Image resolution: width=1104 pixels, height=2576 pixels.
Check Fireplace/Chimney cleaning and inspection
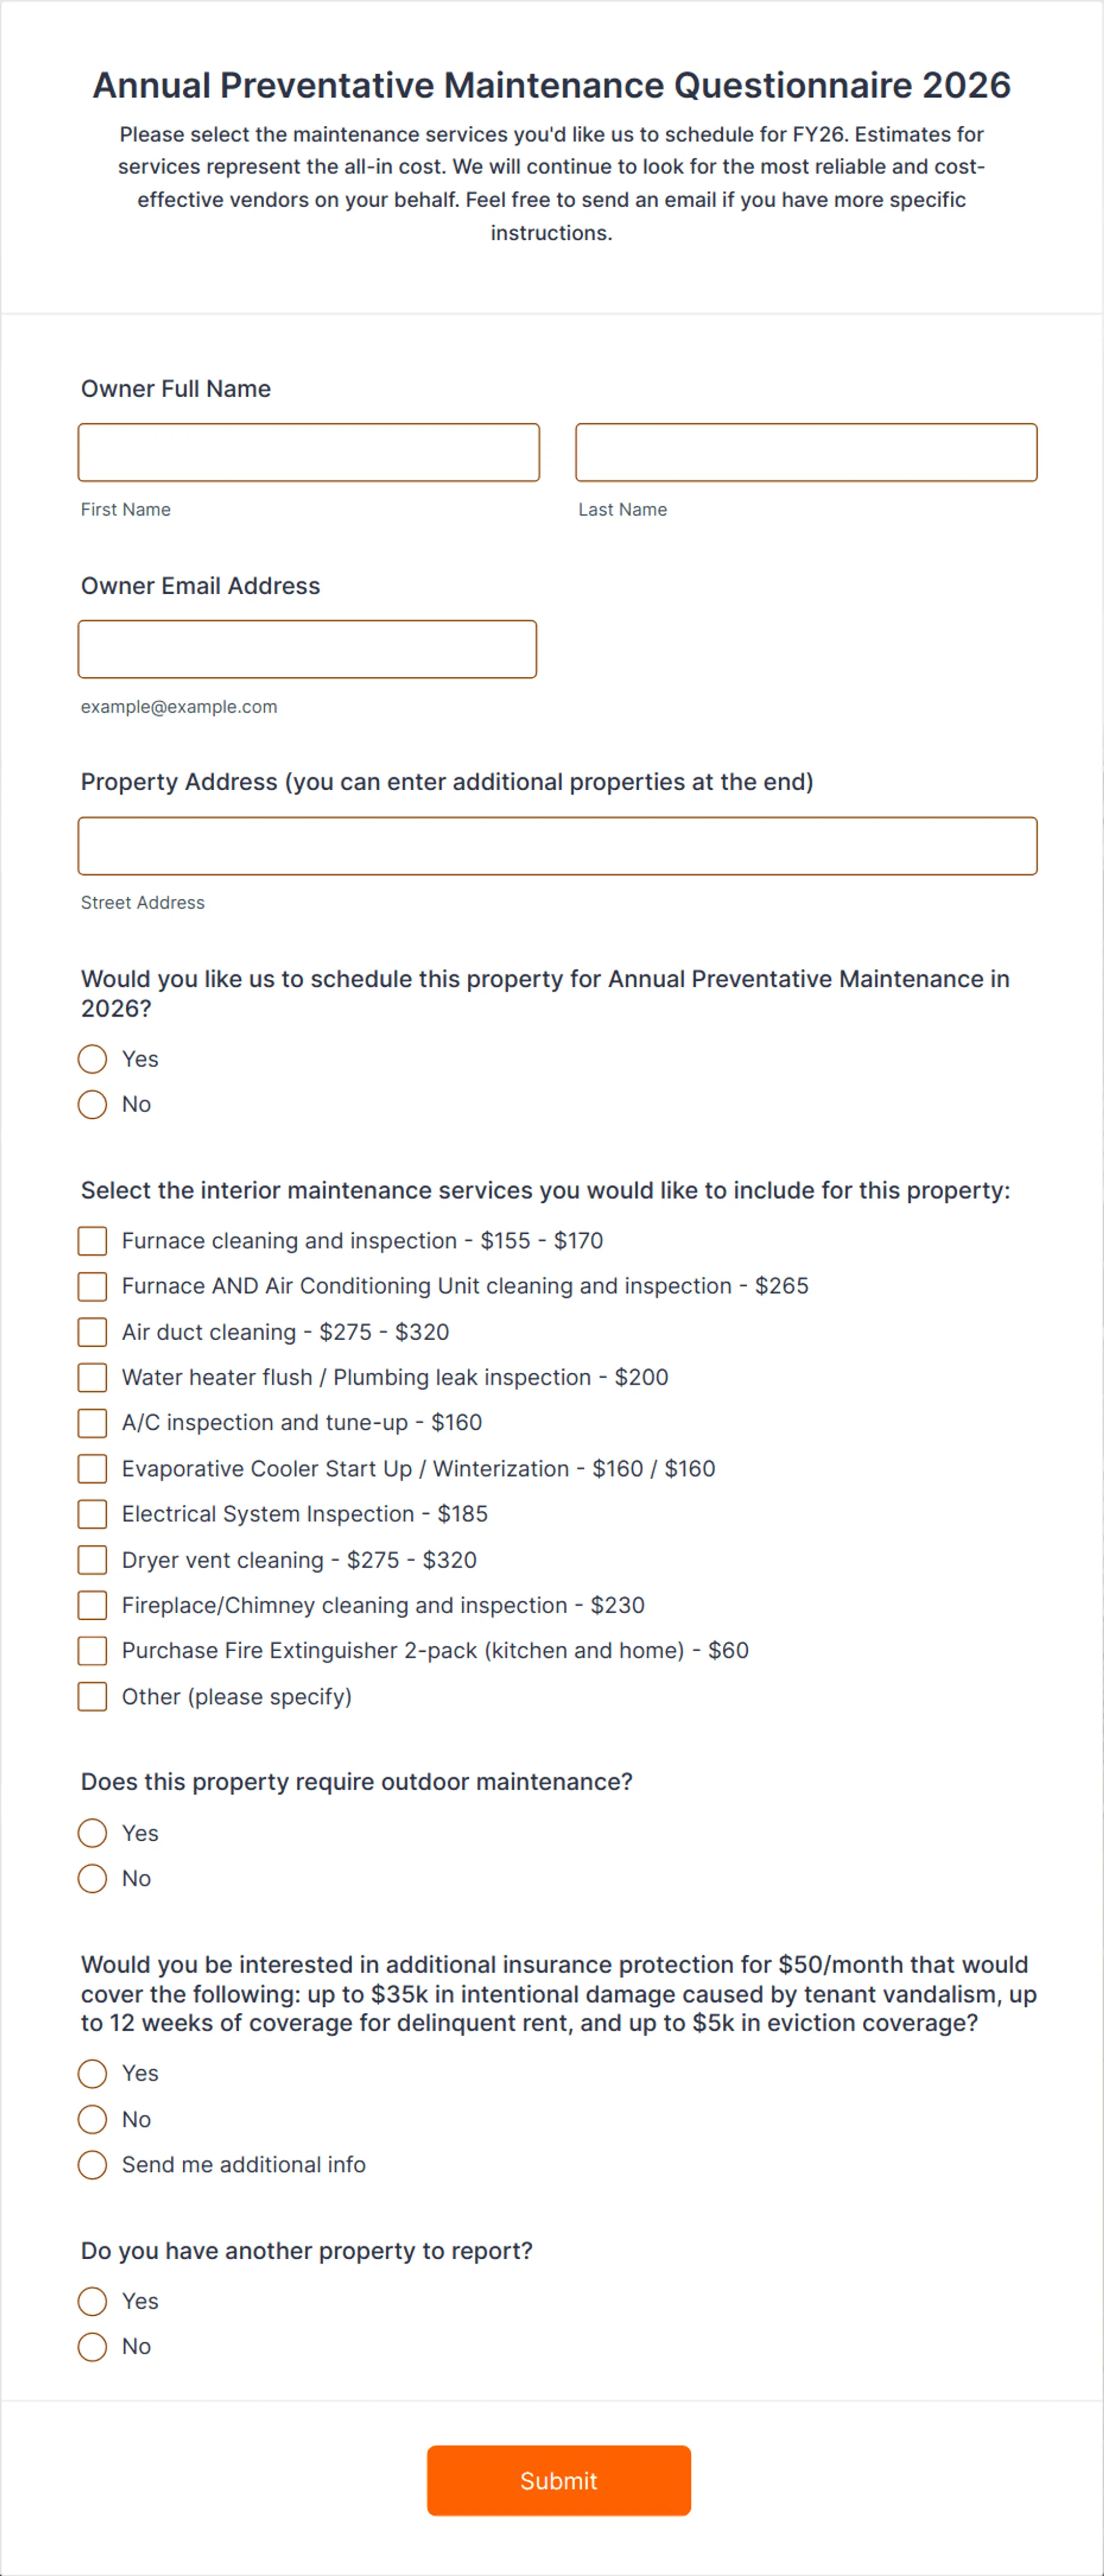(93, 1605)
